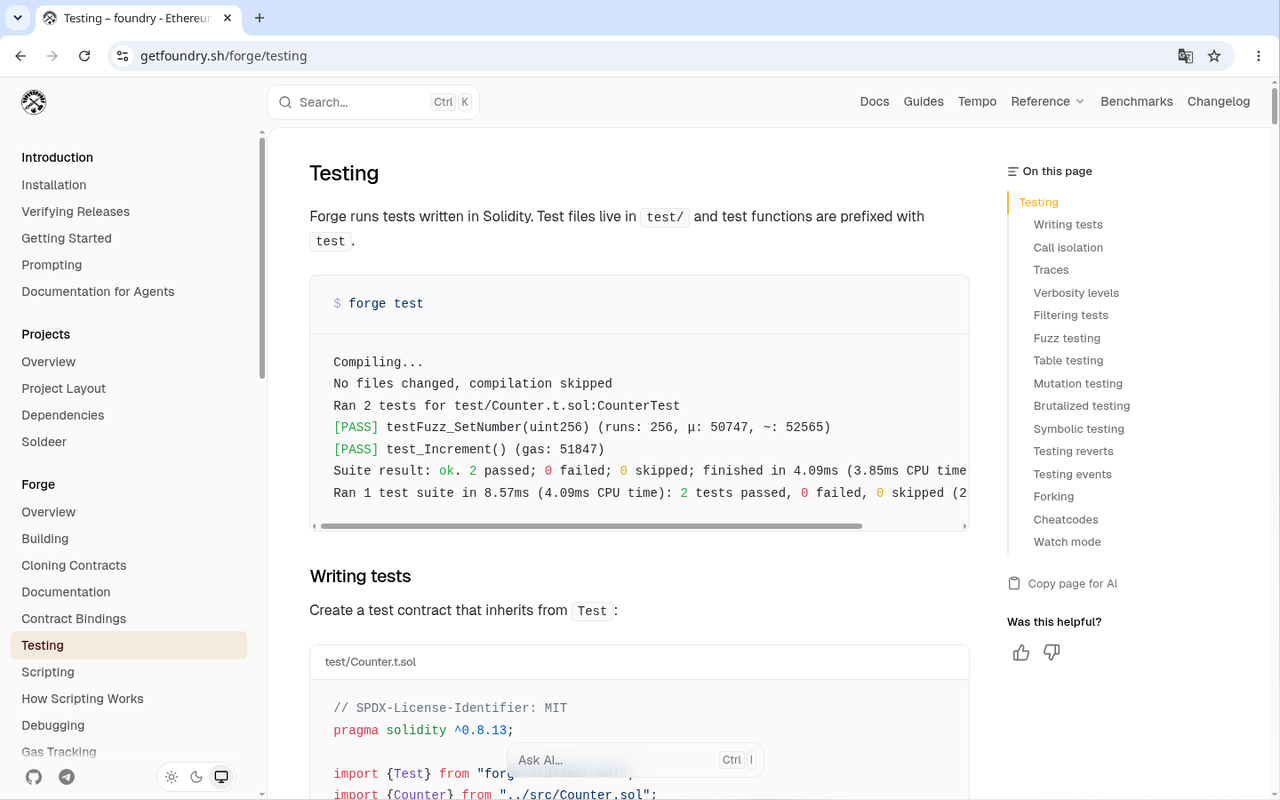The width and height of the screenshot is (1280, 800).
Task: Click the address bar URL
Action: pyautogui.click(x=223, y=56)
